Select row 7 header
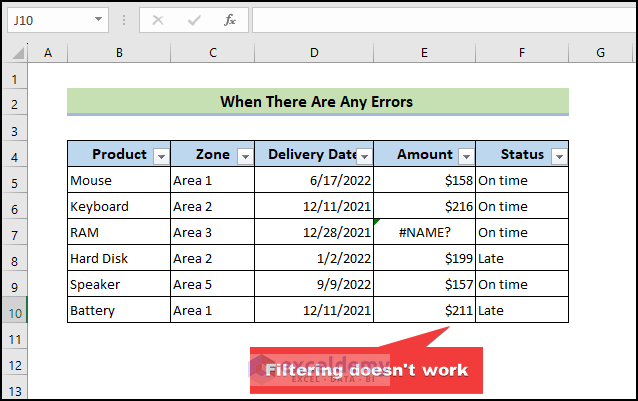Viewport: 638px width, 401px height. 17,233
